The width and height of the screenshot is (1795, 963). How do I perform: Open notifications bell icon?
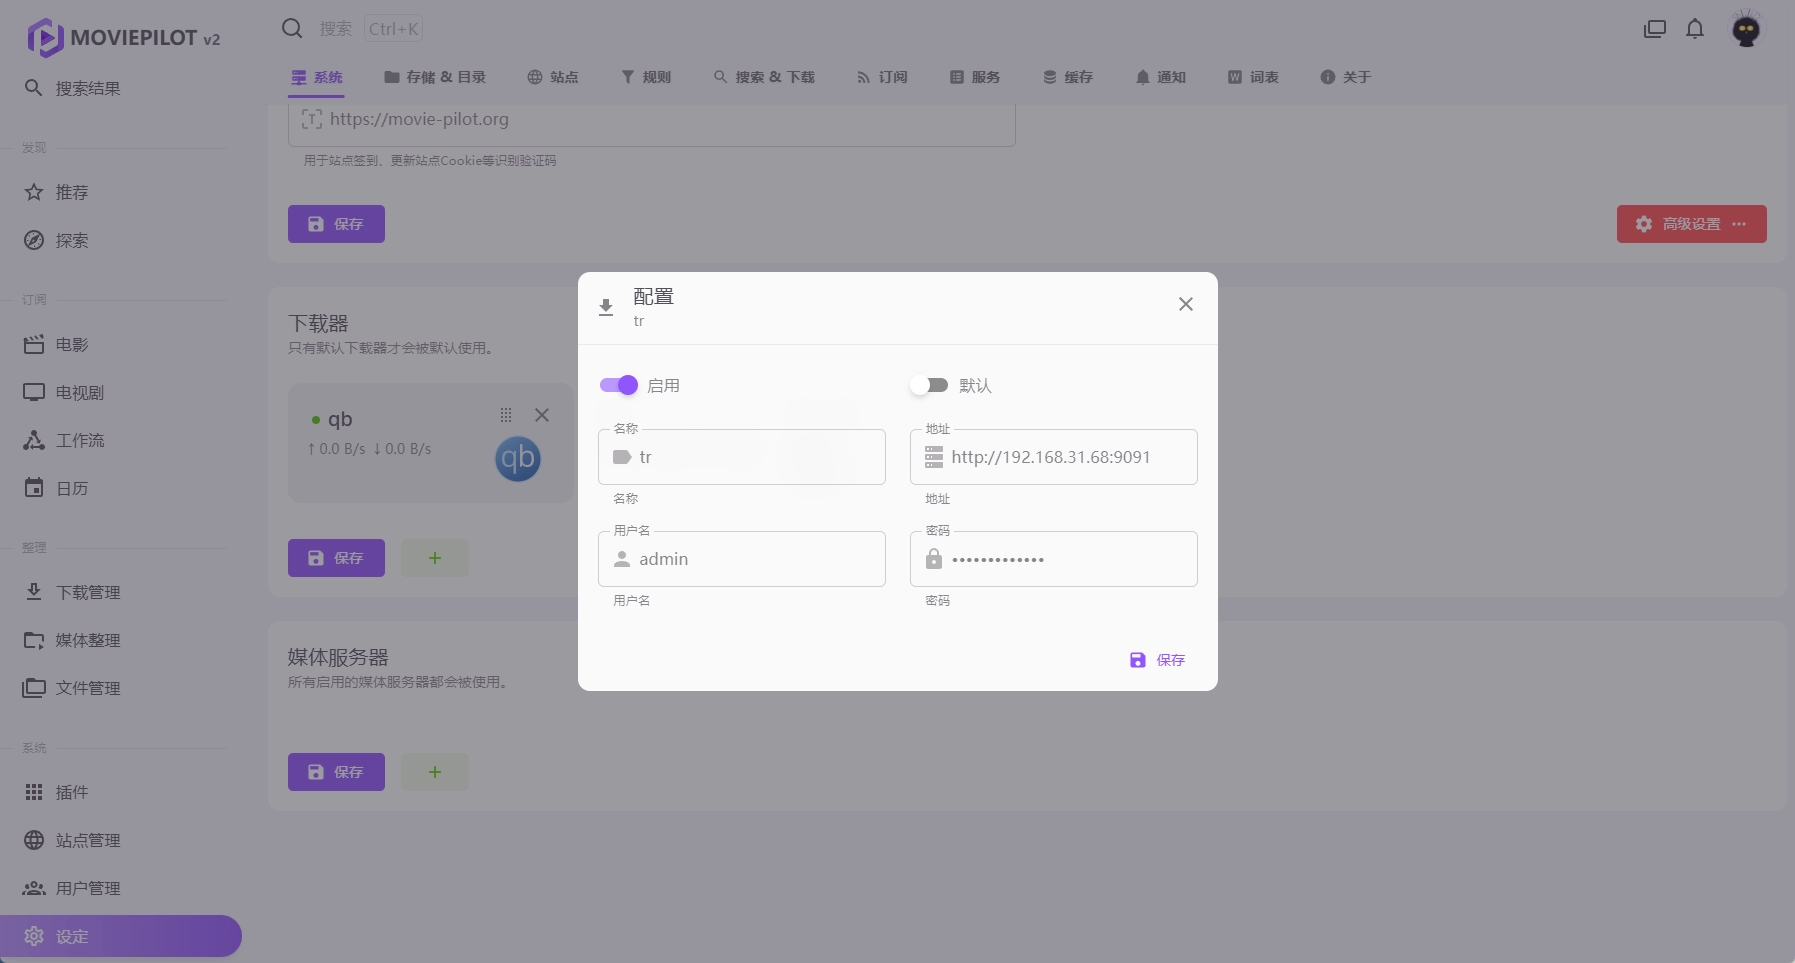[x=1695, y=29]
